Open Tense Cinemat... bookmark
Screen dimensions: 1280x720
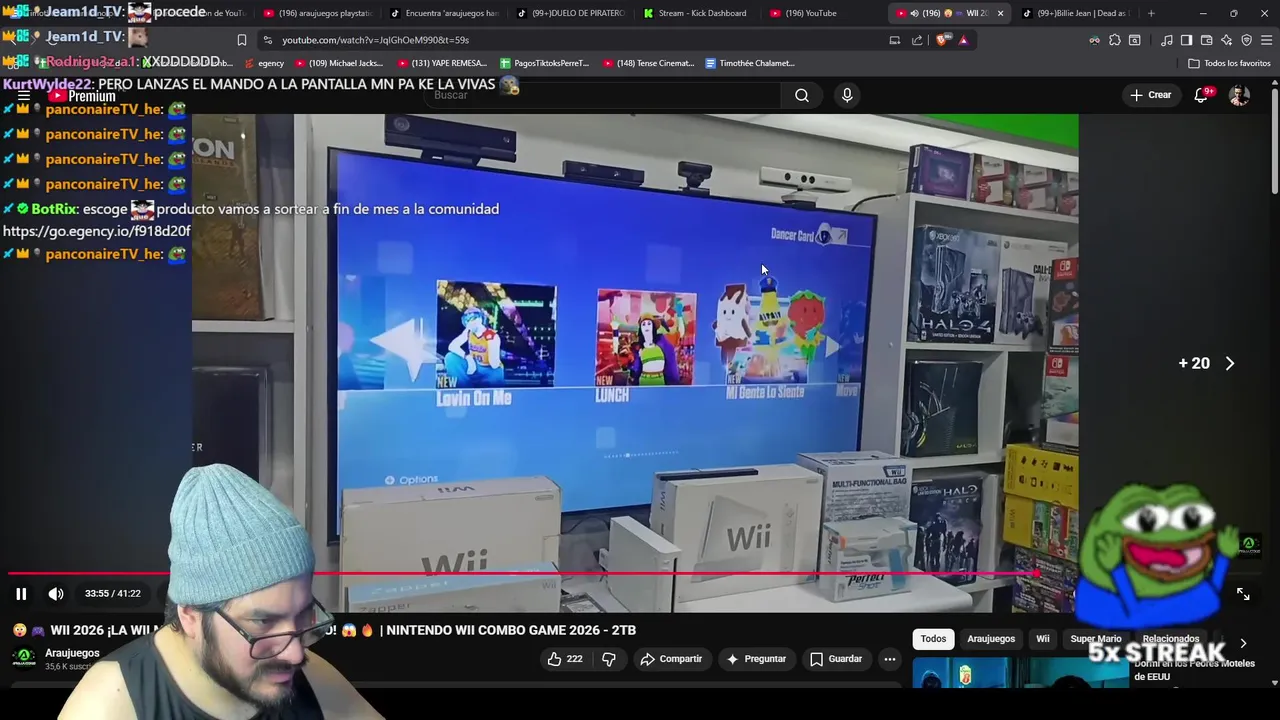pos(648,63)
